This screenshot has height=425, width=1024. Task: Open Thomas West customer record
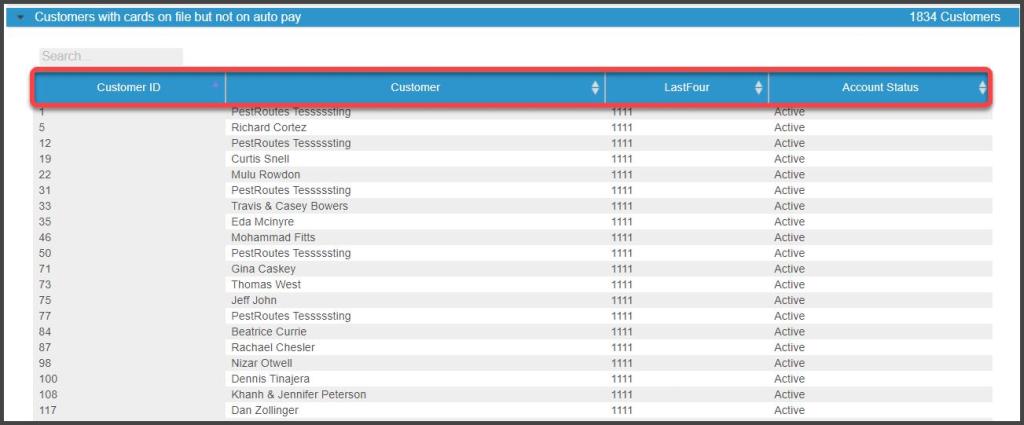pyautogui.click(x=265, y=285)
